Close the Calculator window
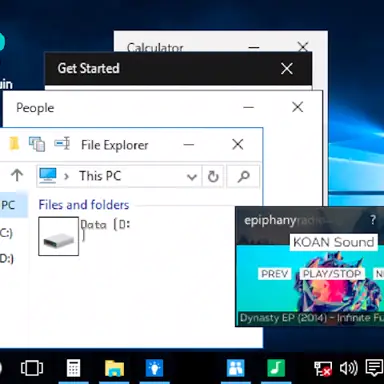 click(x=303, y=46)
